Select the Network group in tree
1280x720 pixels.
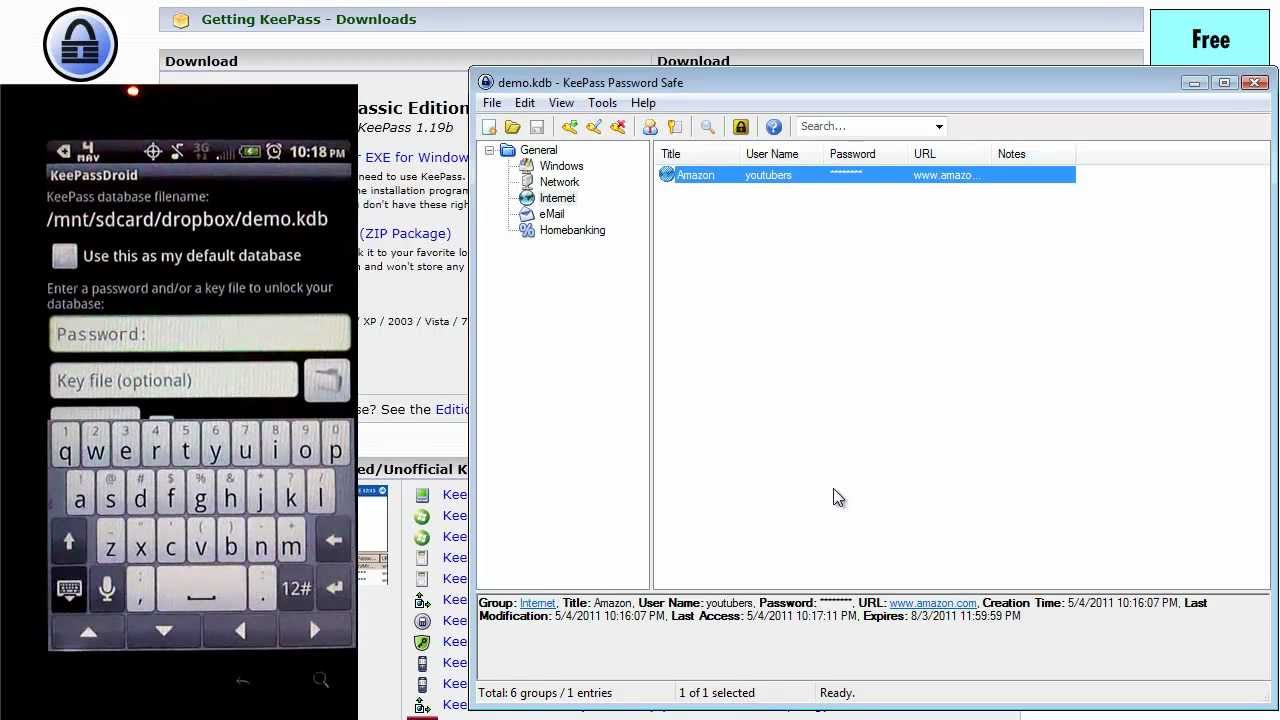pos(559,182)
